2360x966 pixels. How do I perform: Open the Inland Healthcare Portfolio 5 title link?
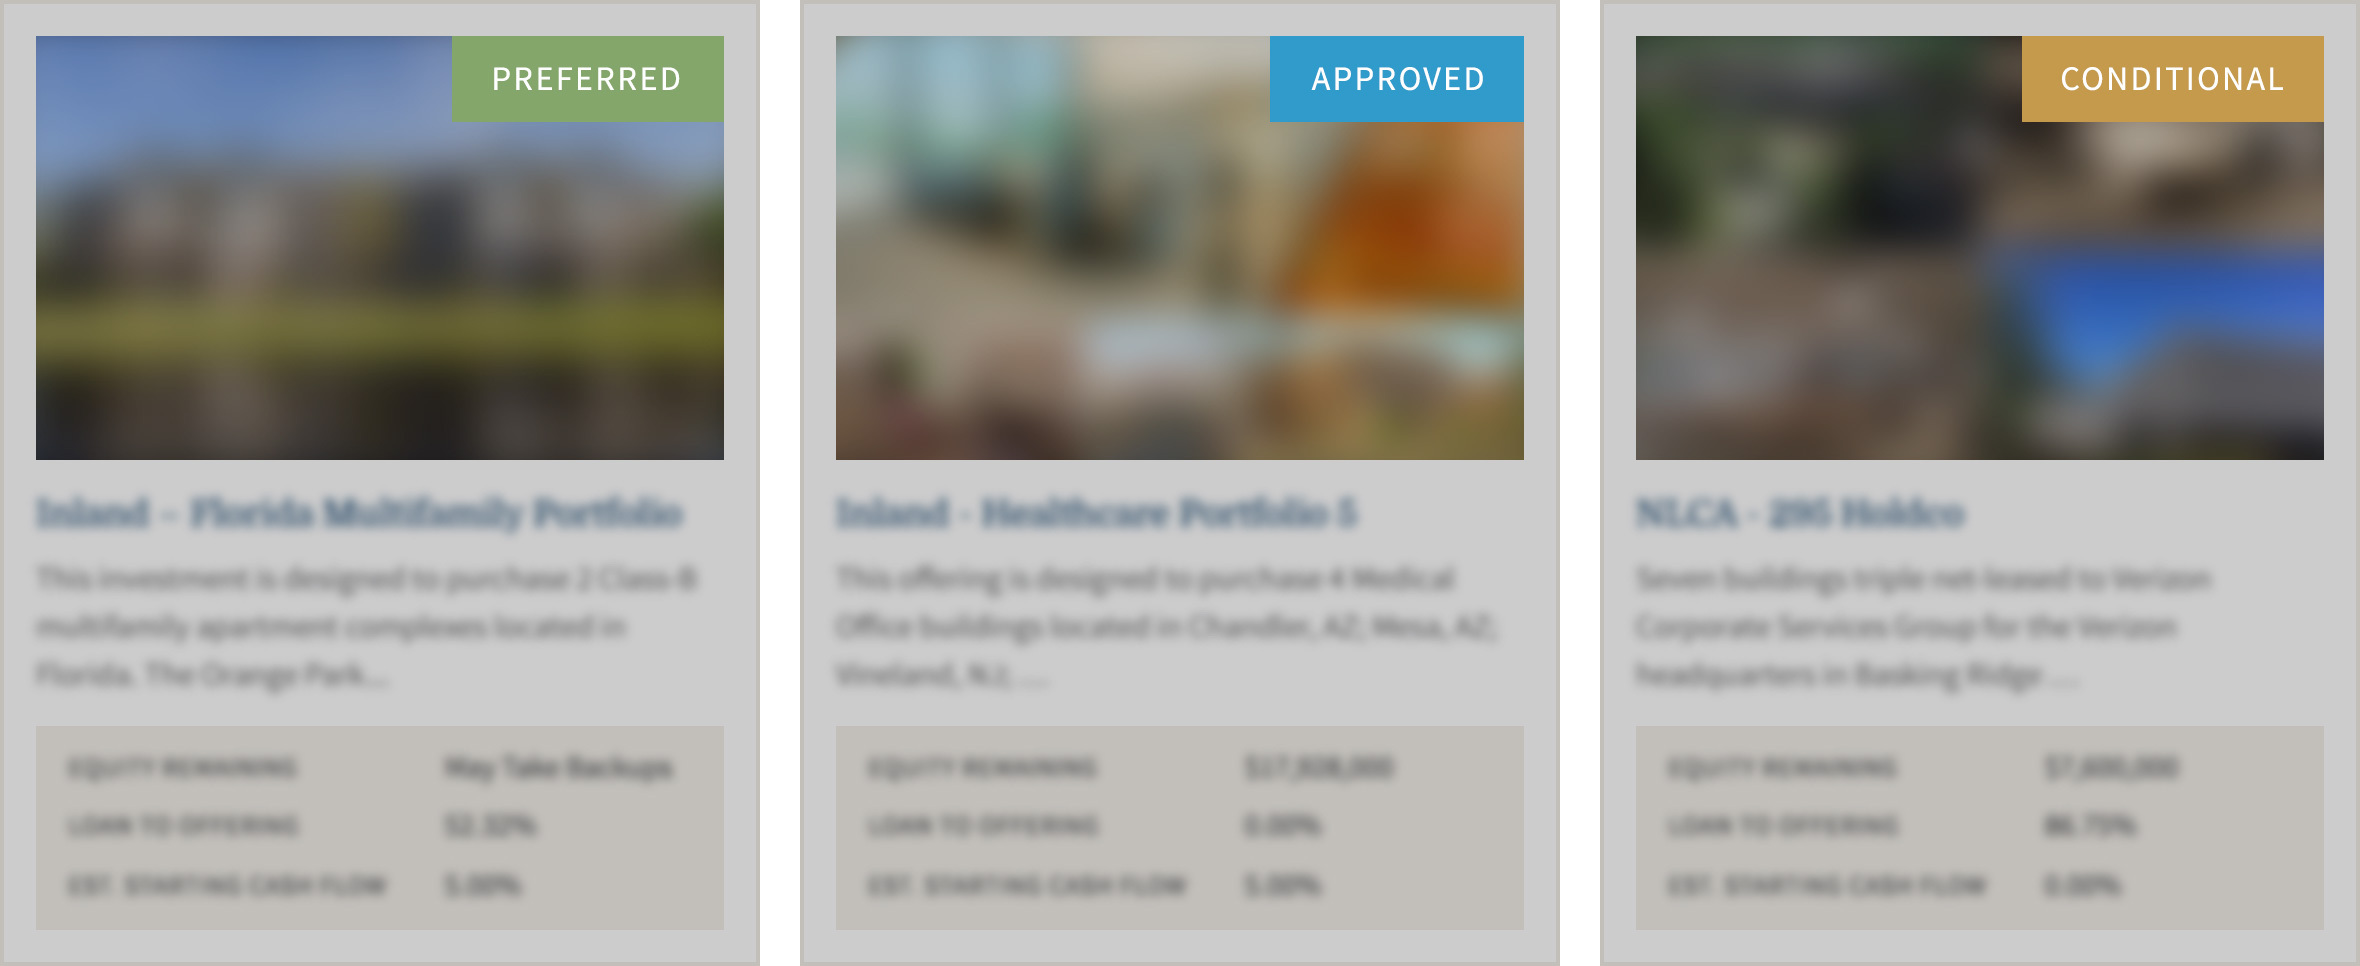(1096, 513)
